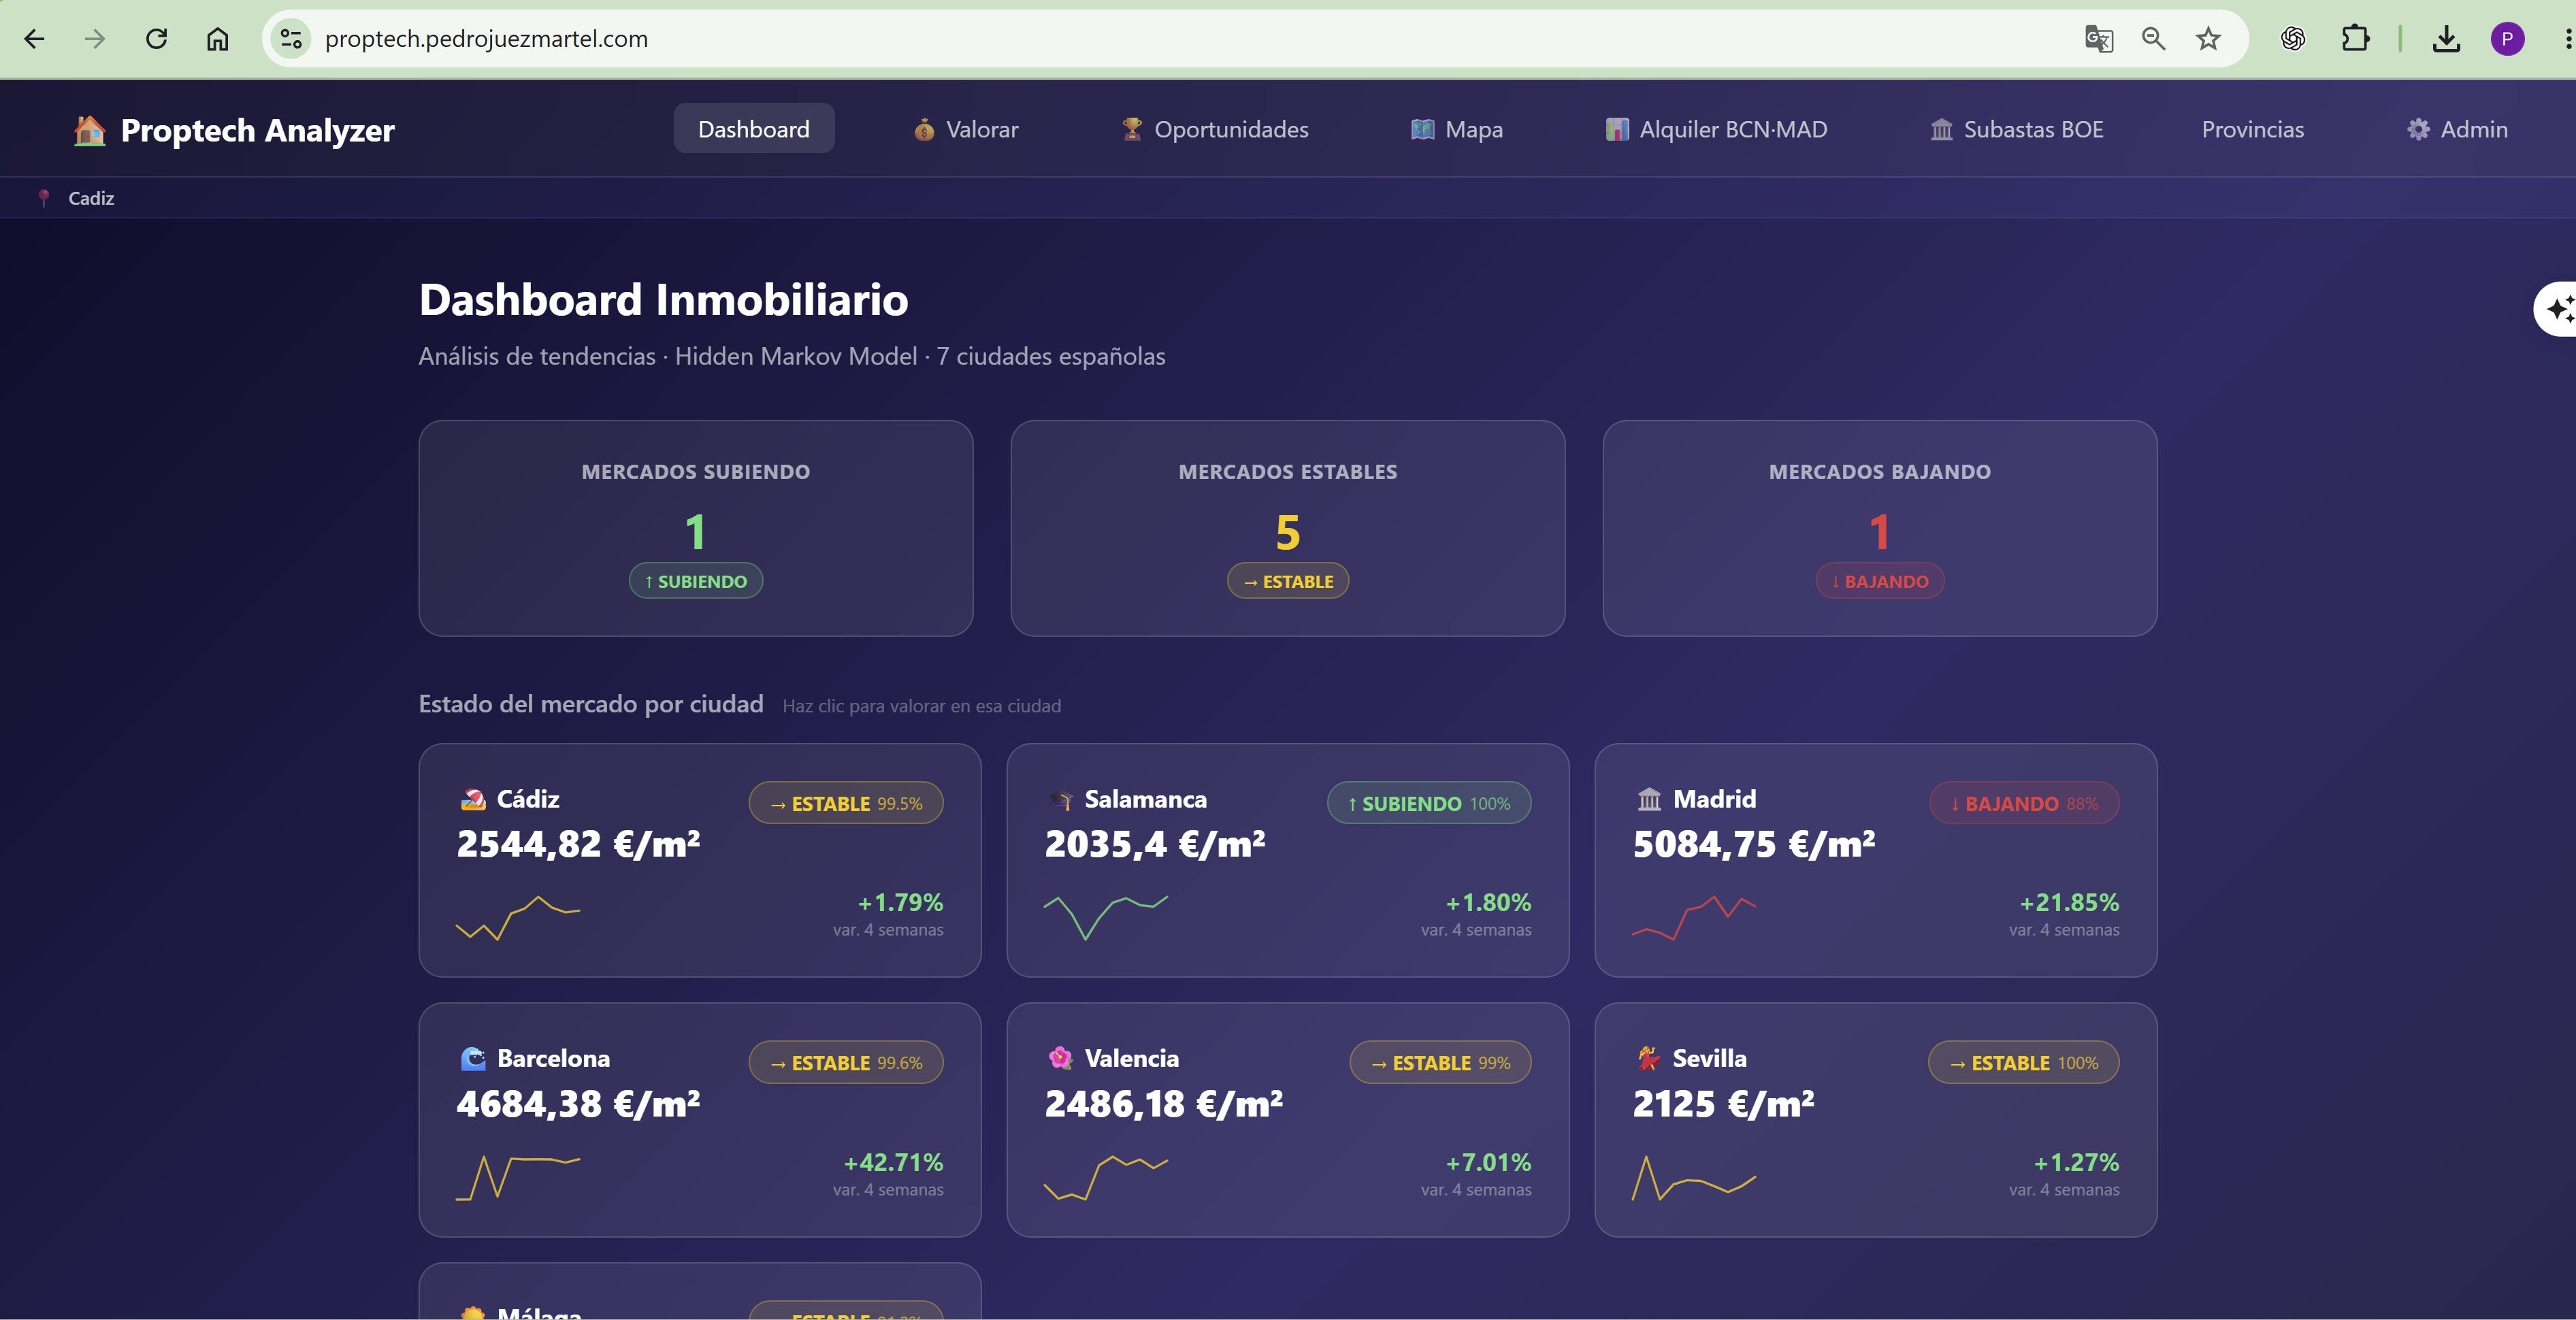Image resolution: width=2576 pixels, height=1320 pixels.
Task: Click the Cádiz price trend sparkline
Action: (x=518, y=918)
